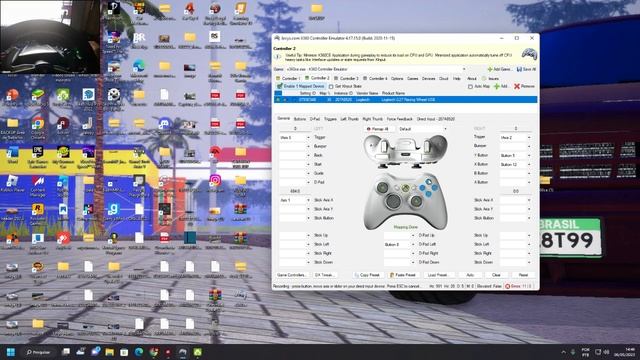Click the Y button on the controller image
This screenshot has width=640, height=360.
click(x=429, y=182)
